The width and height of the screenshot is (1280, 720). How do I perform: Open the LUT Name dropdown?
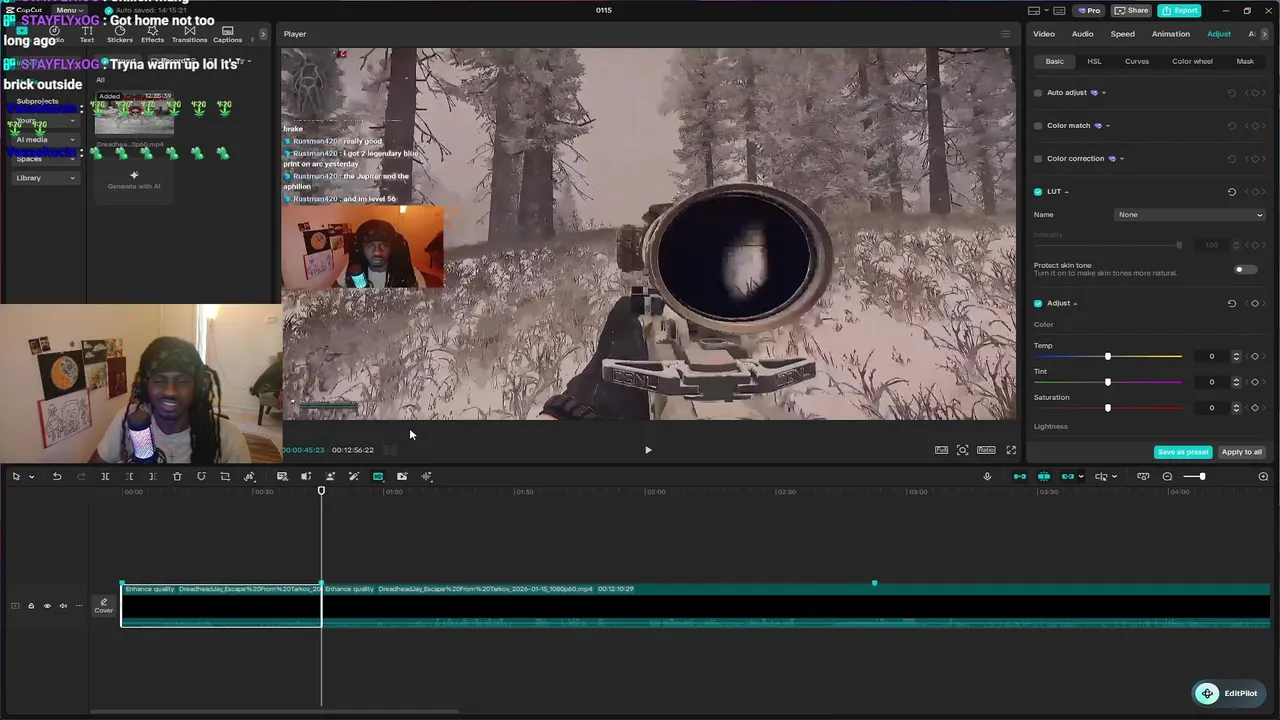coord(1190,215)
